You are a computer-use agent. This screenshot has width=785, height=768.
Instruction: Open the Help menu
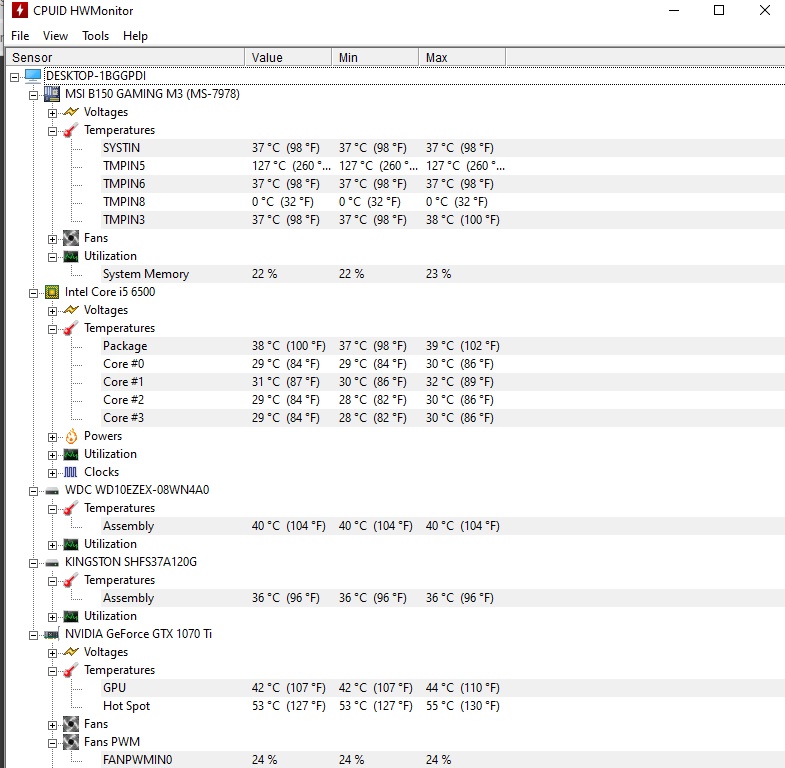[135, 36]
